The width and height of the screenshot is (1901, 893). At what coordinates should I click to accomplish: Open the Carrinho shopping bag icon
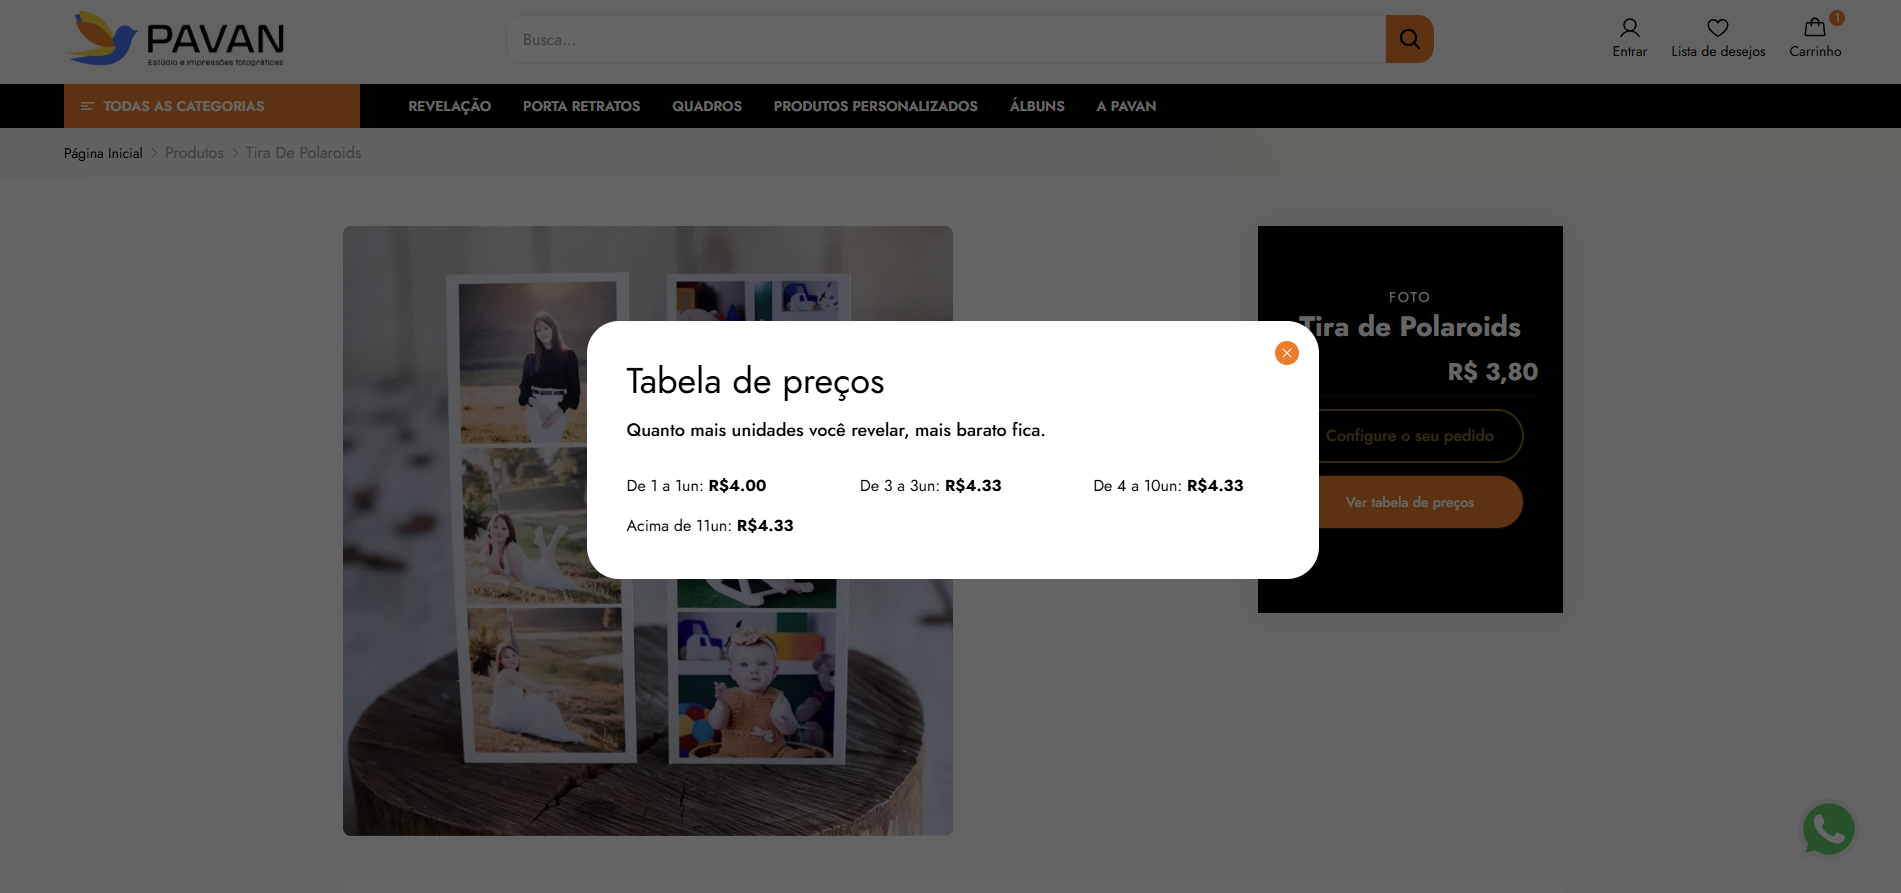(x=1814, y=28)
